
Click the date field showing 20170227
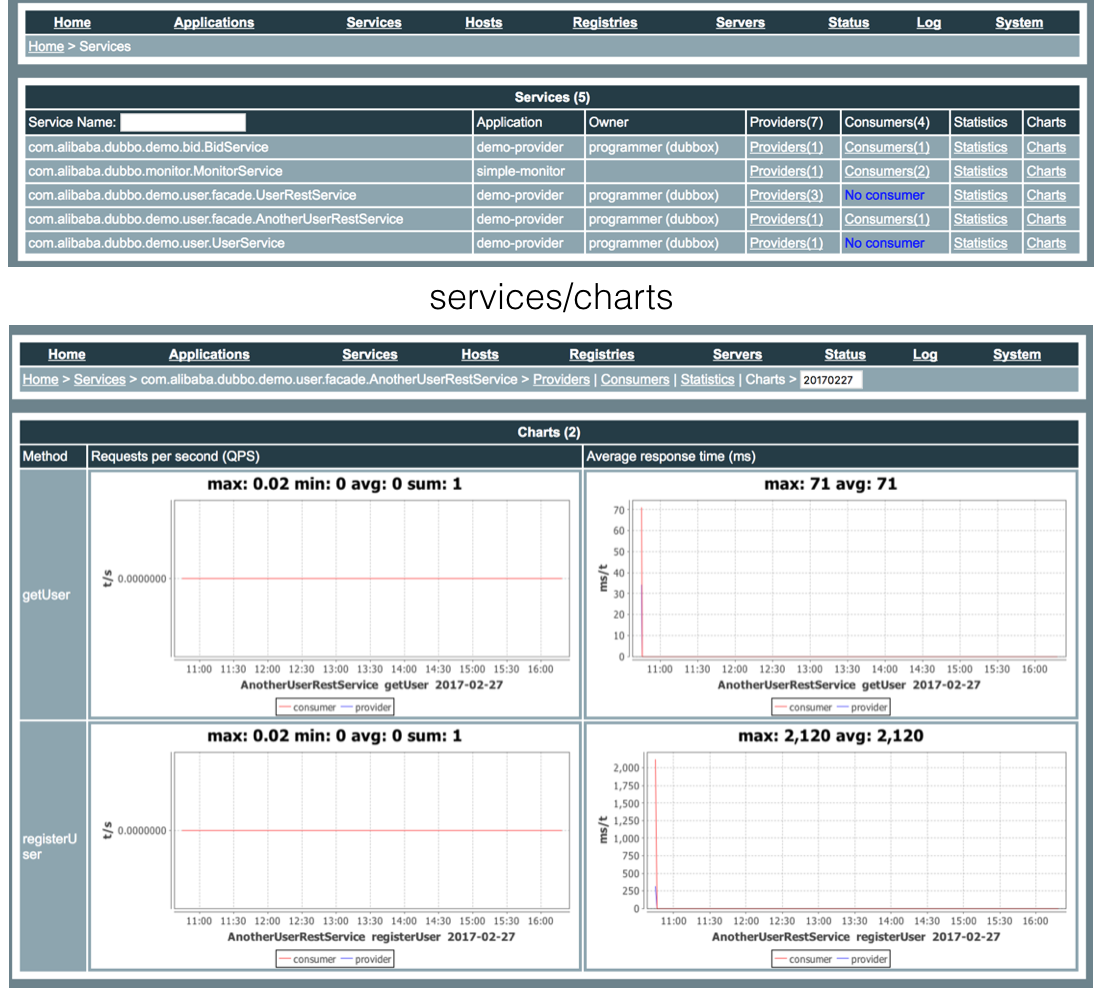(831, 380)
